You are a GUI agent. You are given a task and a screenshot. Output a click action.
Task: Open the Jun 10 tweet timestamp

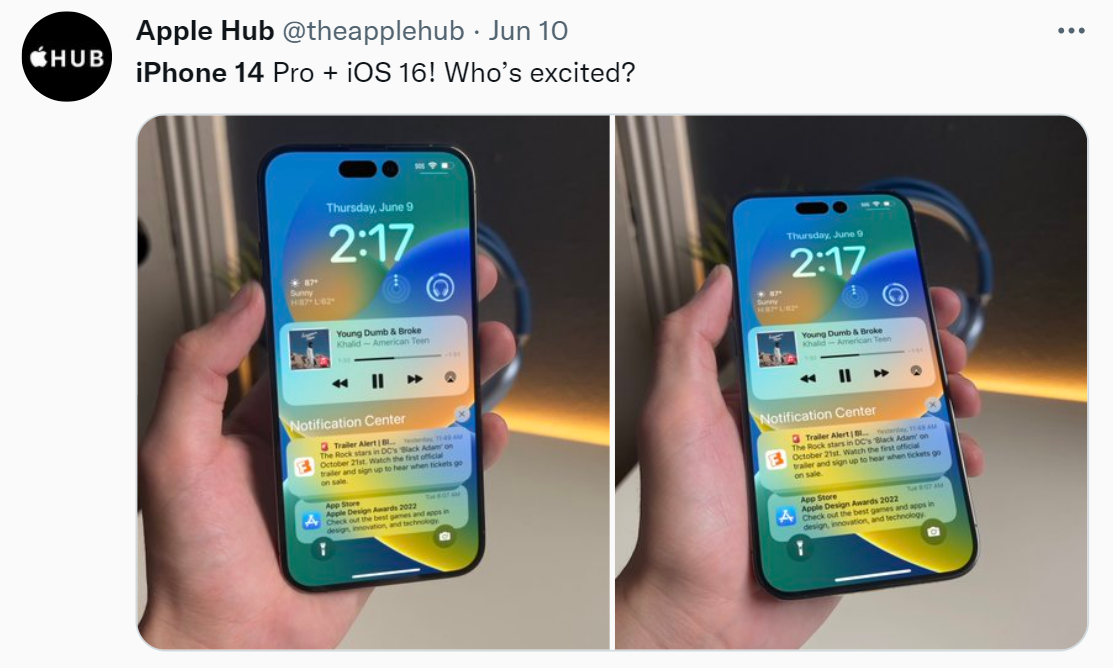click(528, 31)
